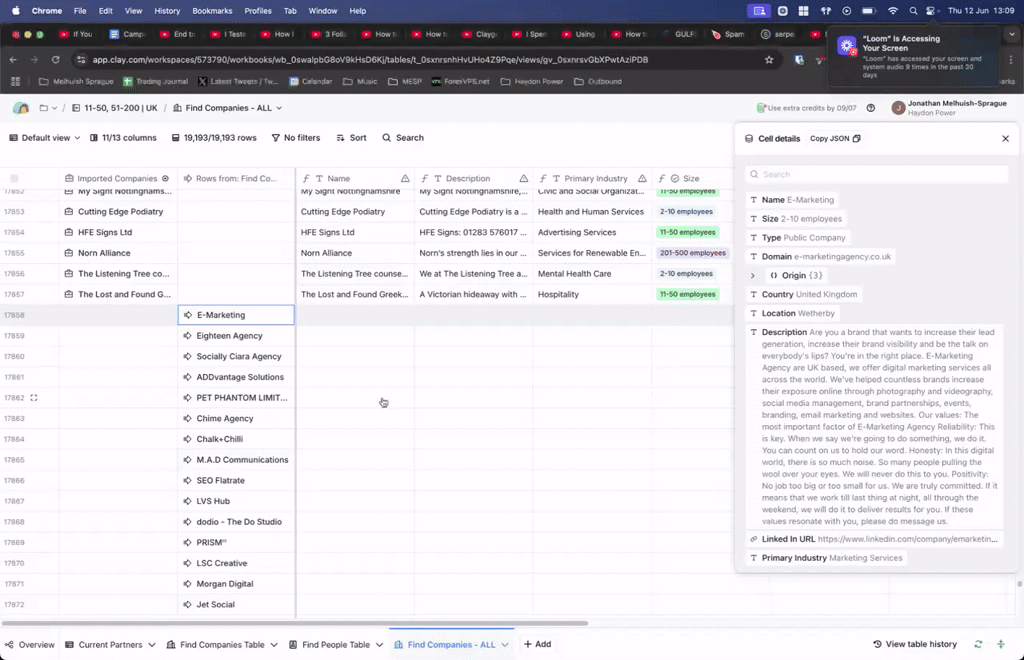Image resolution: width=1024 pixels, height=660 pixels.
Task: Open the help question mark icon
Action: pos(871,108)
